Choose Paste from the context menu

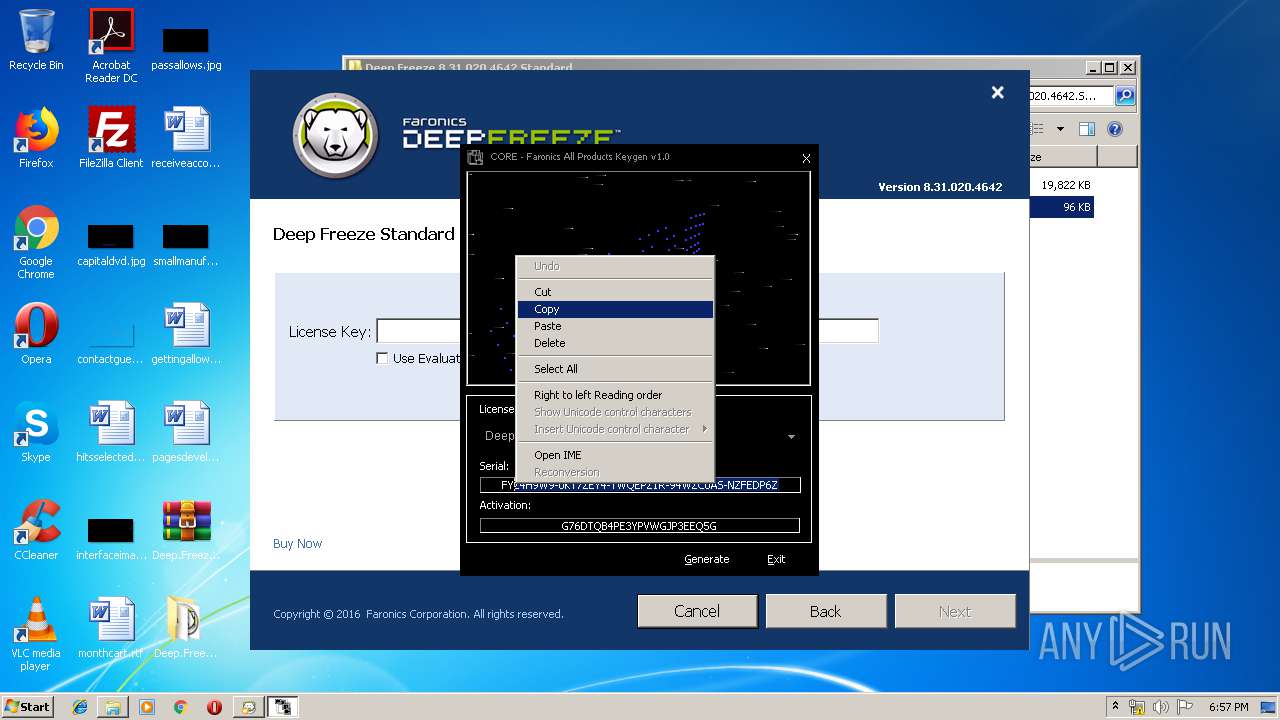616,326
